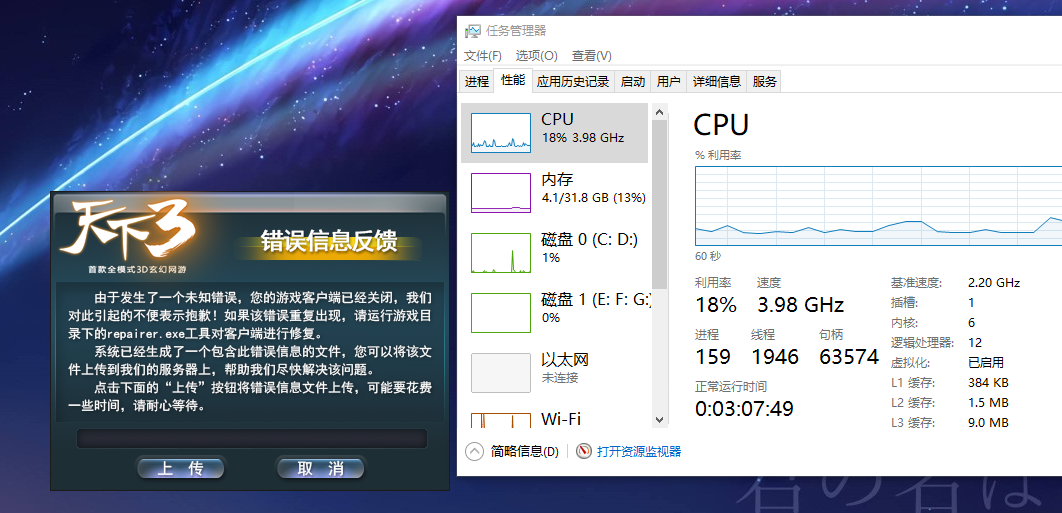Open the 详细信息 tab
Screen dimensions: 1062x513
click(717, 81)
